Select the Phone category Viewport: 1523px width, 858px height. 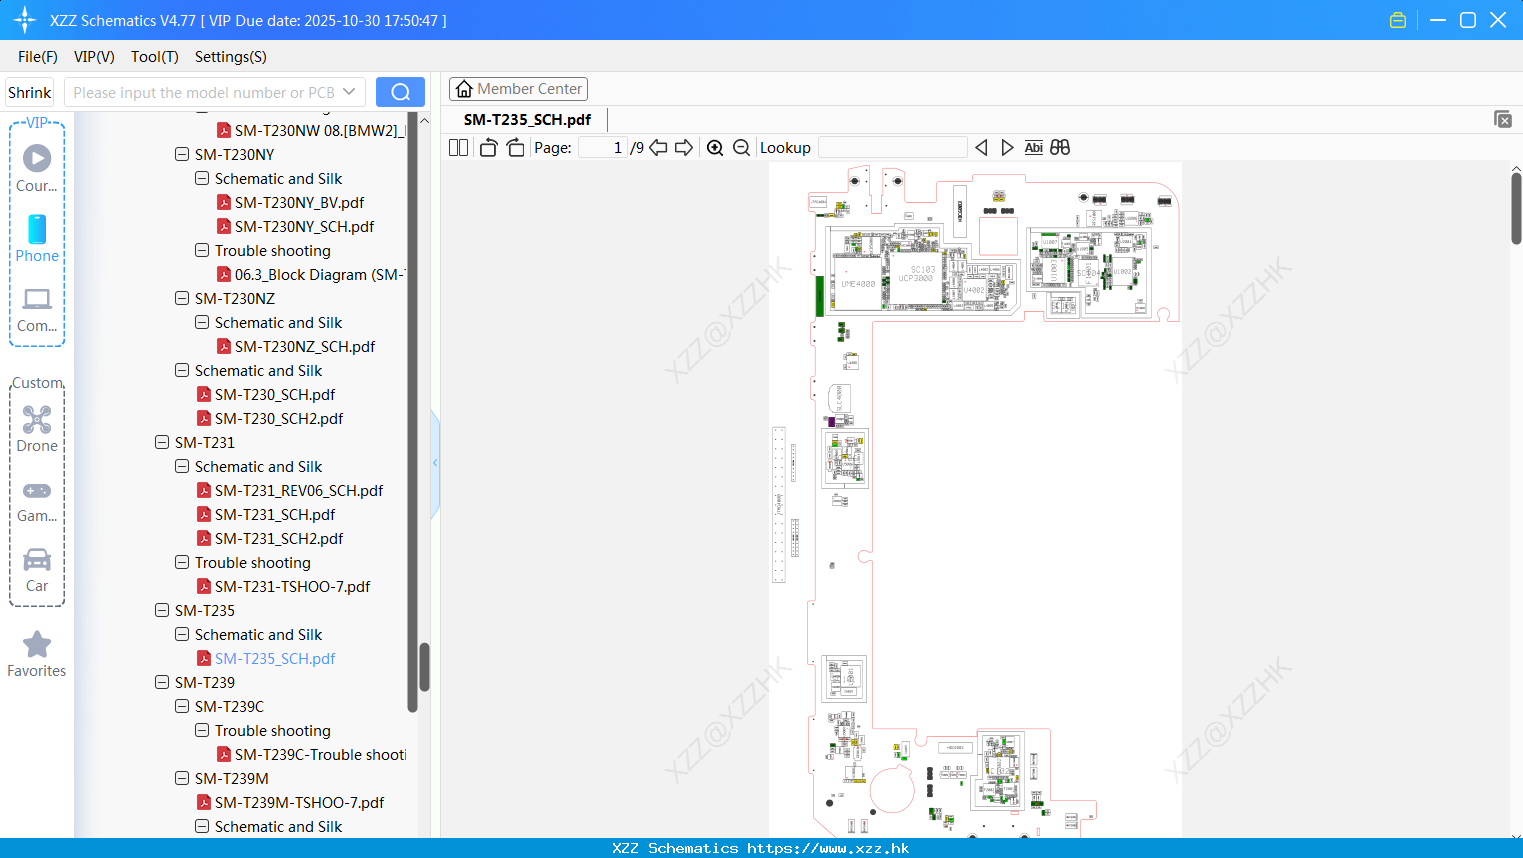[x=37, y=238]
